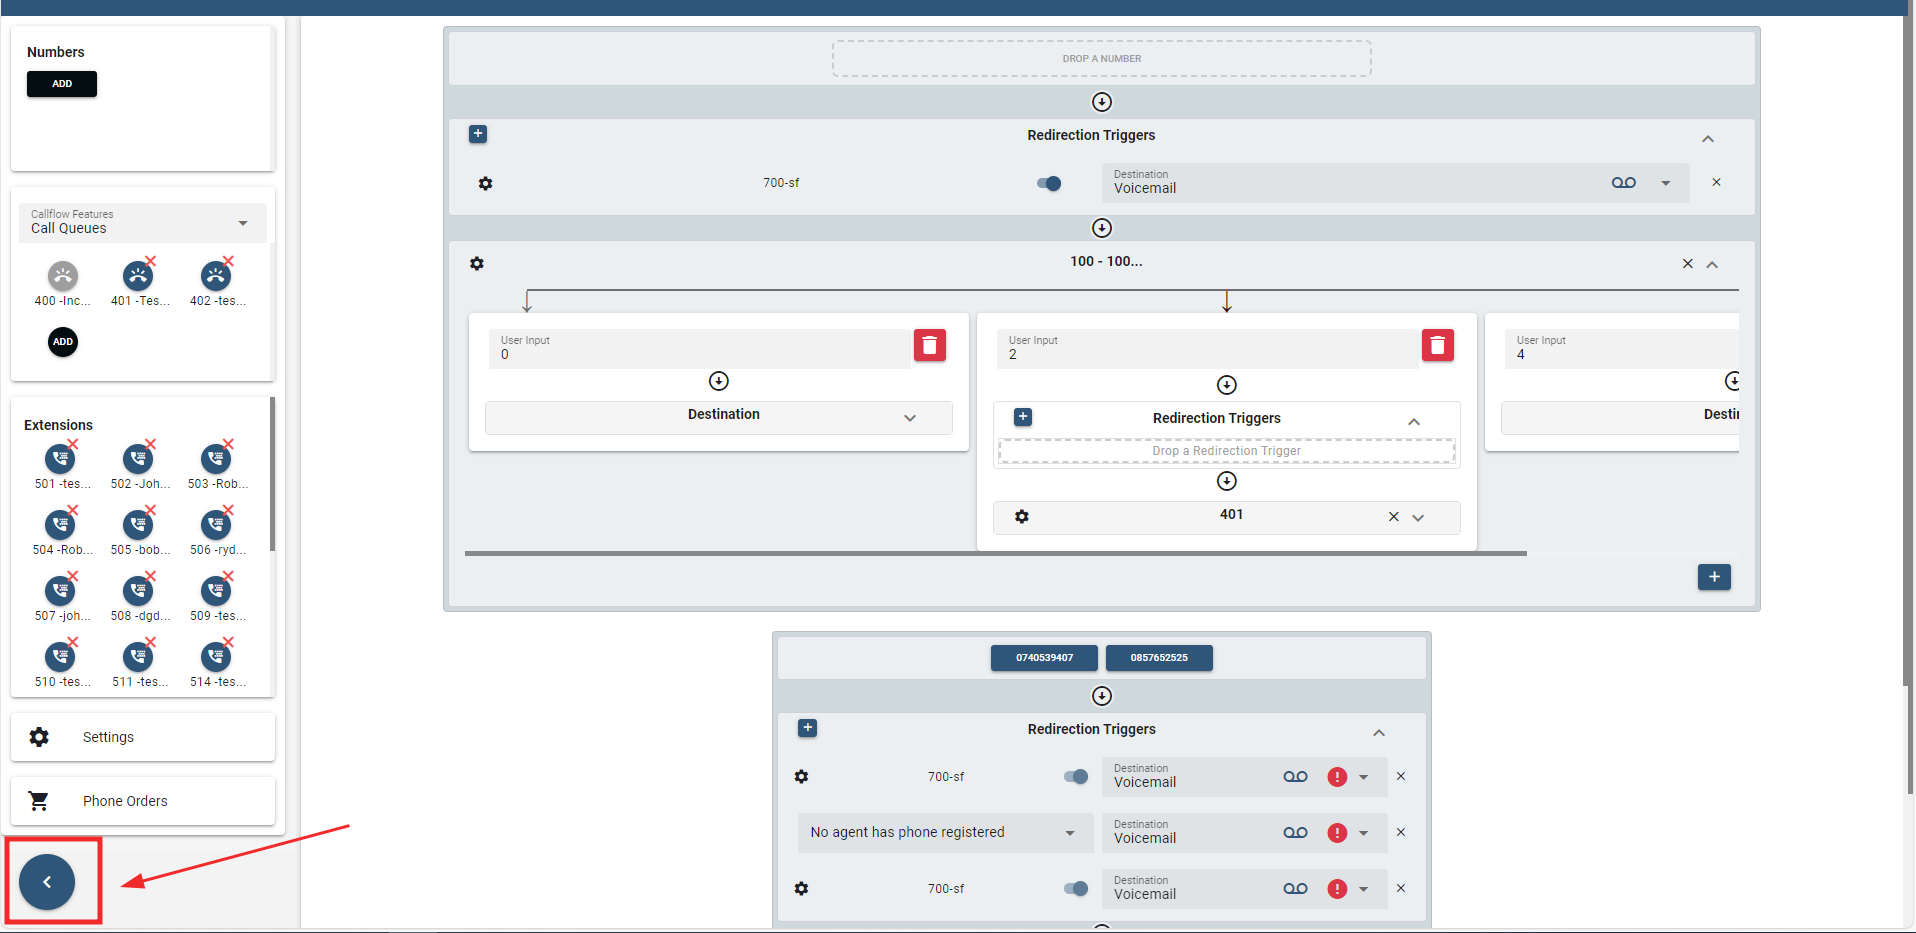Click the 0740539407 number button
Viewport: 1916px width, 933px height.
point(1044,658)
